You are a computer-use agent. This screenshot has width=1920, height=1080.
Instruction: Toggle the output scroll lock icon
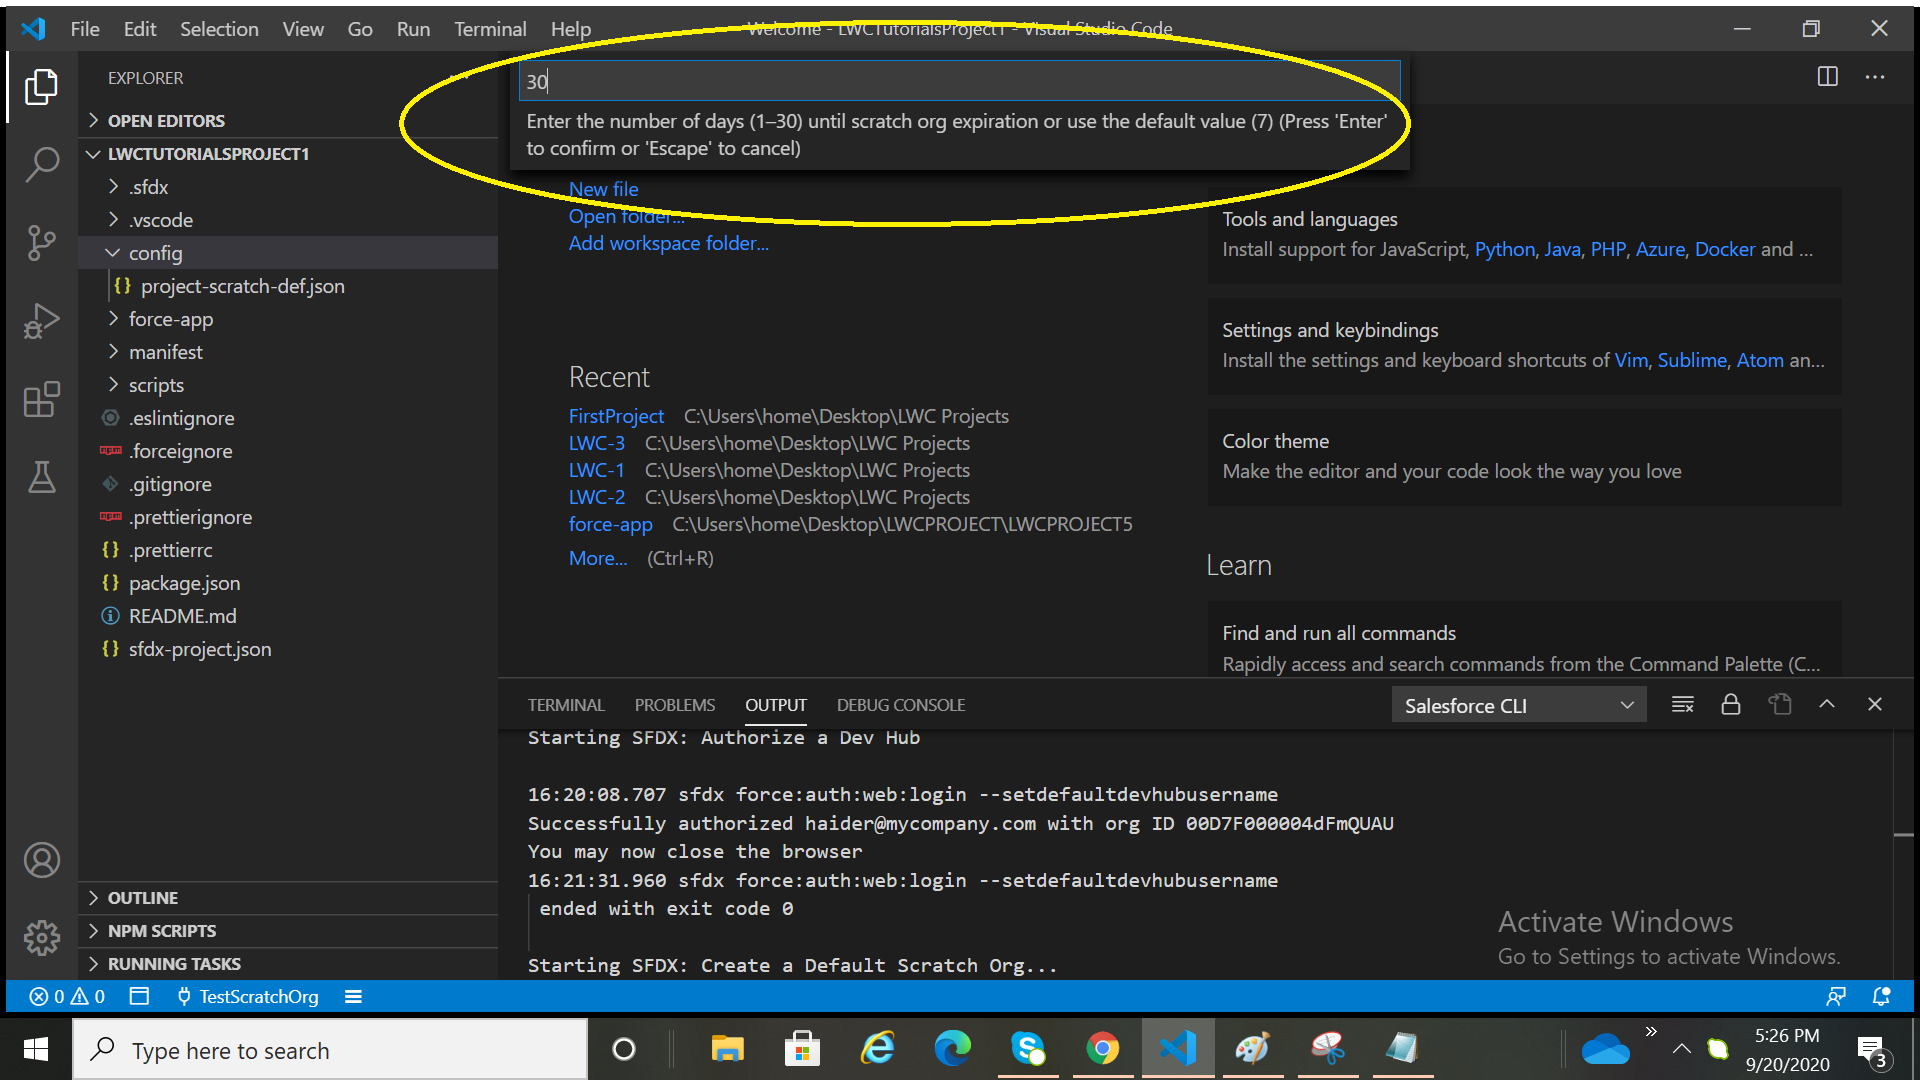tap(1730, 705)
